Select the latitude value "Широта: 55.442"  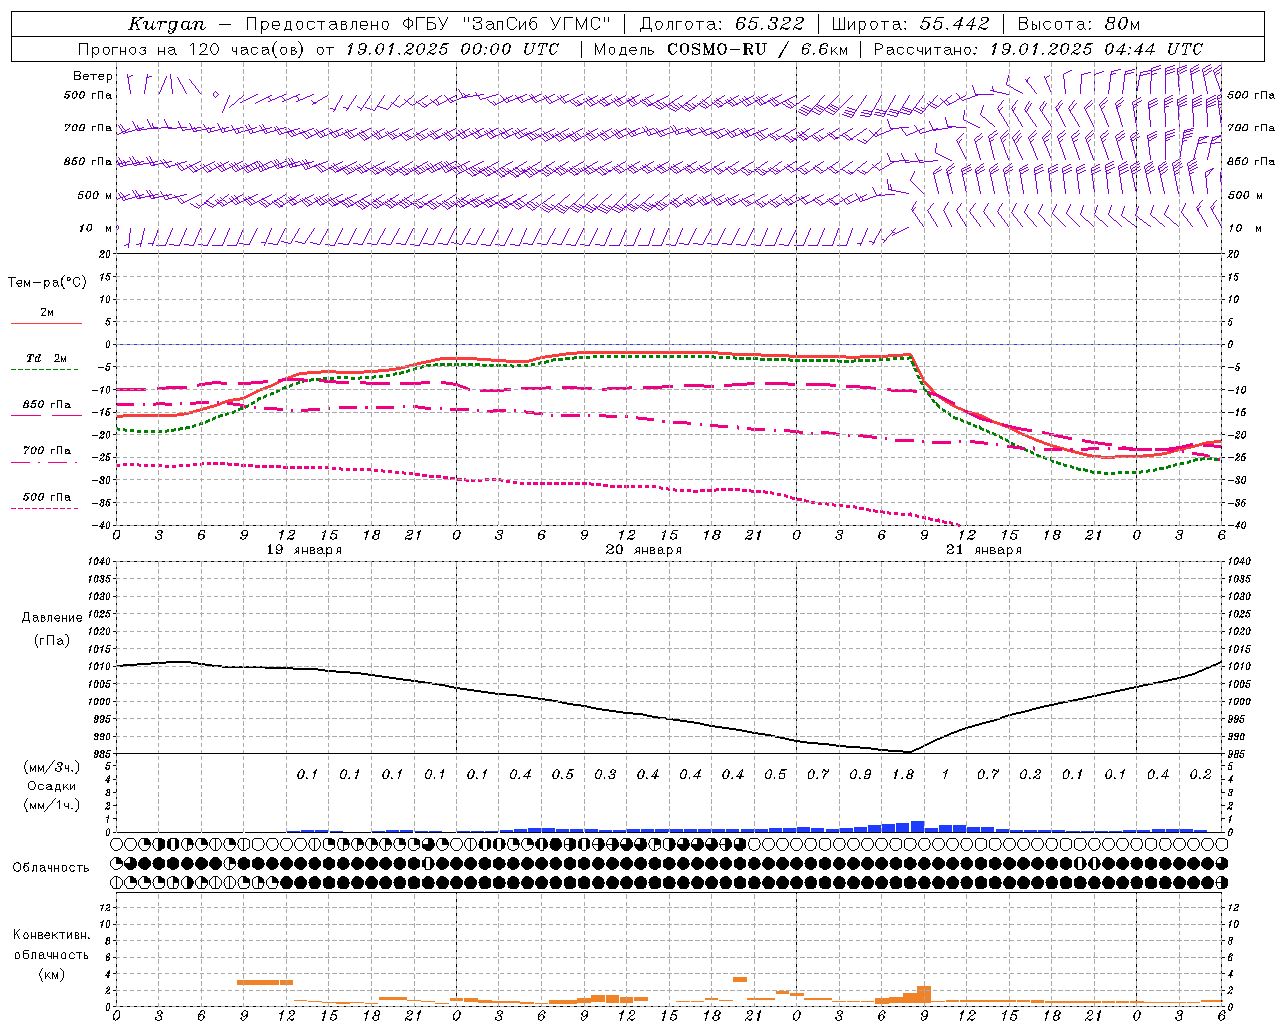click(911, 24)
